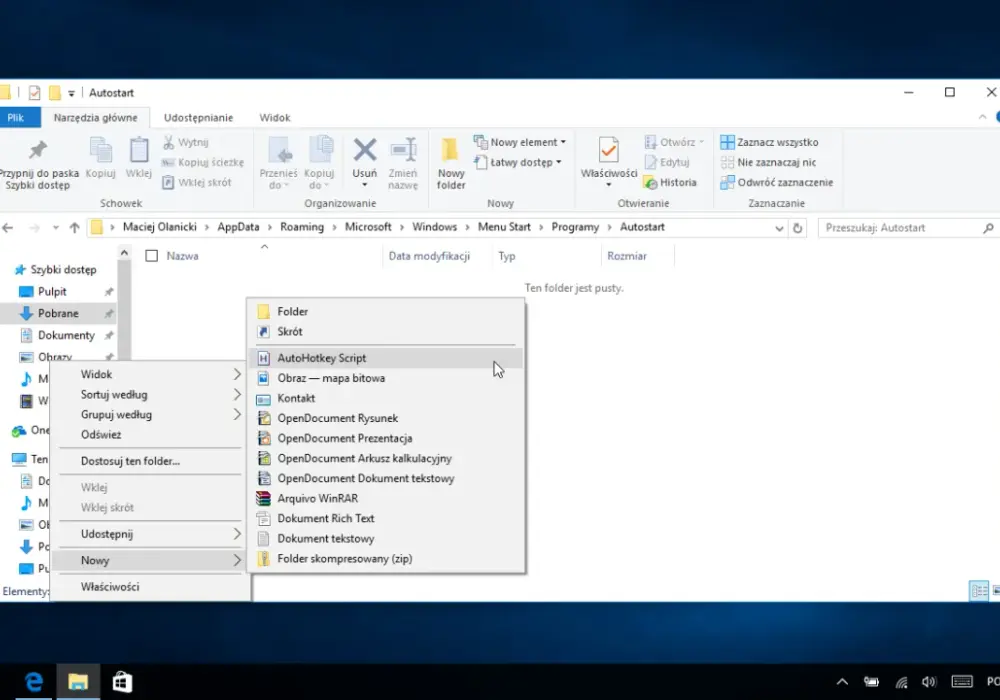The width and height of the screenshot is (1000, 700).
Task: Click the Up arrow navigation button
Action: click(75, 228)
